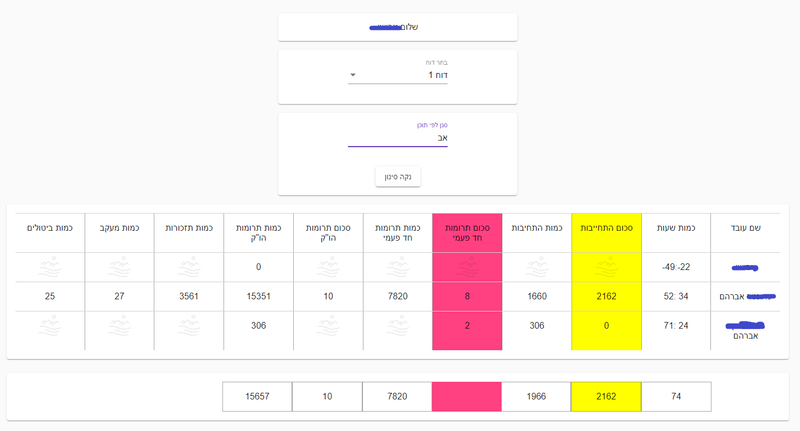The width and height of the screenshot is (800, 431).
Task: Click the 15657 total cell in summary row
Action: click(x=257, y=397)
